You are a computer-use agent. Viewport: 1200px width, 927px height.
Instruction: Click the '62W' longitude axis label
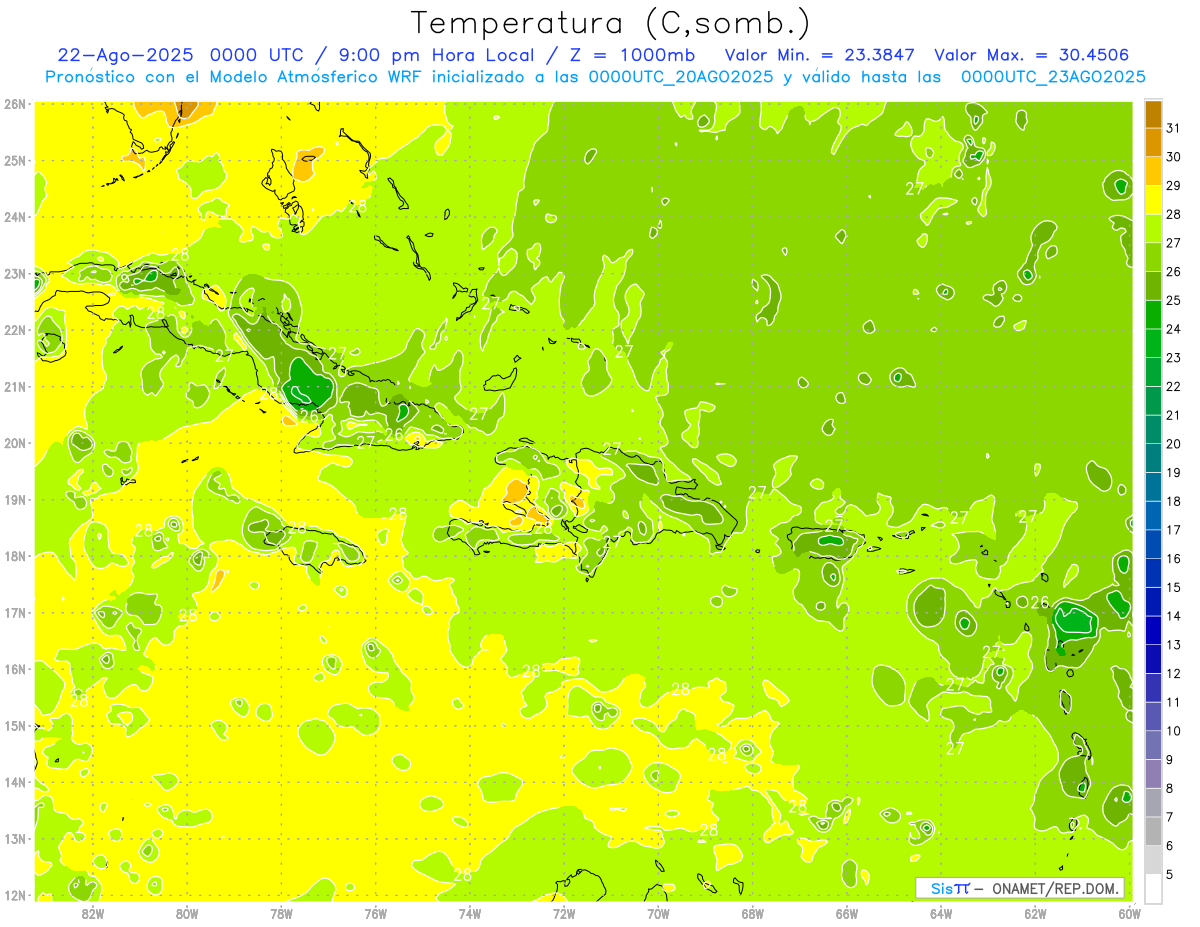click(1036, 913)
